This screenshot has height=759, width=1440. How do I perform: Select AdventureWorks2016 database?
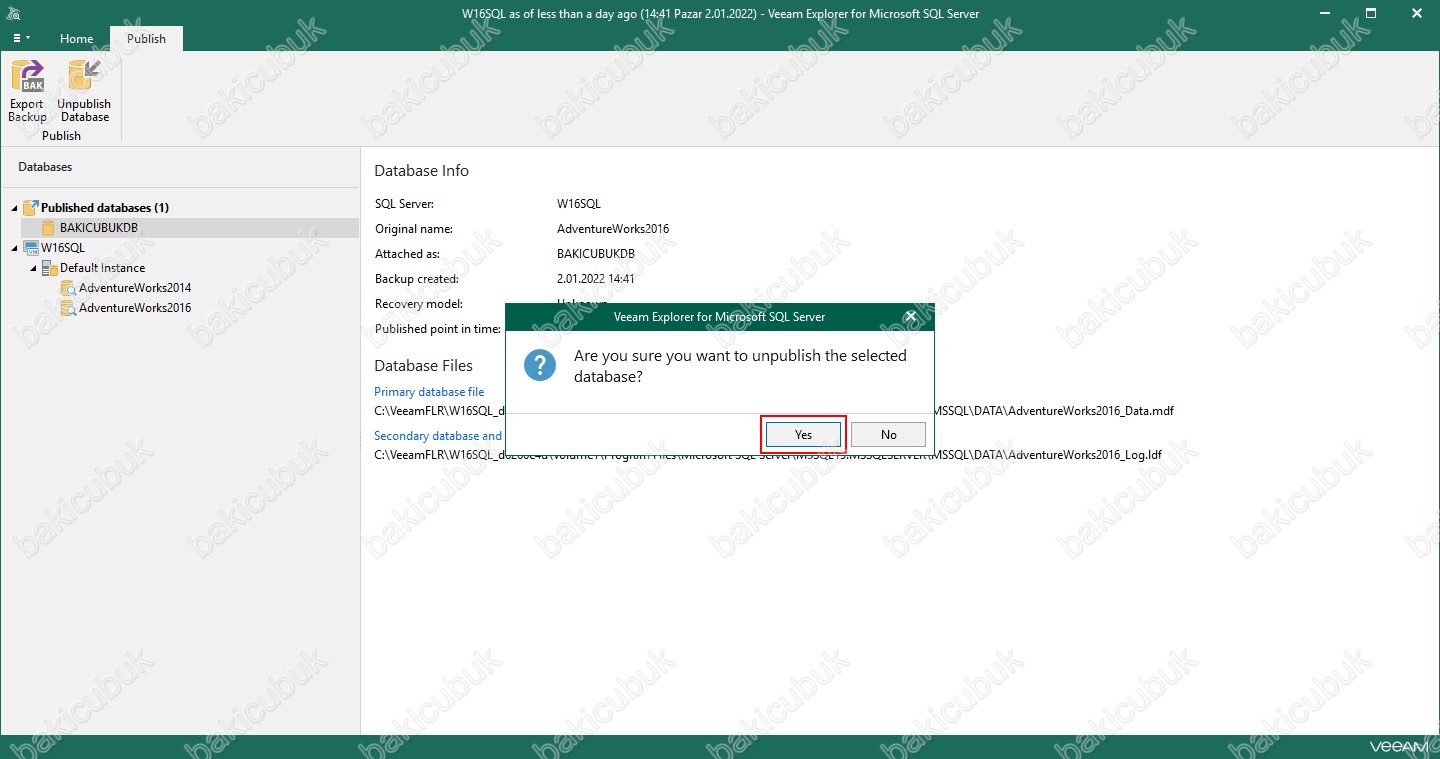(x=135, y=308)
